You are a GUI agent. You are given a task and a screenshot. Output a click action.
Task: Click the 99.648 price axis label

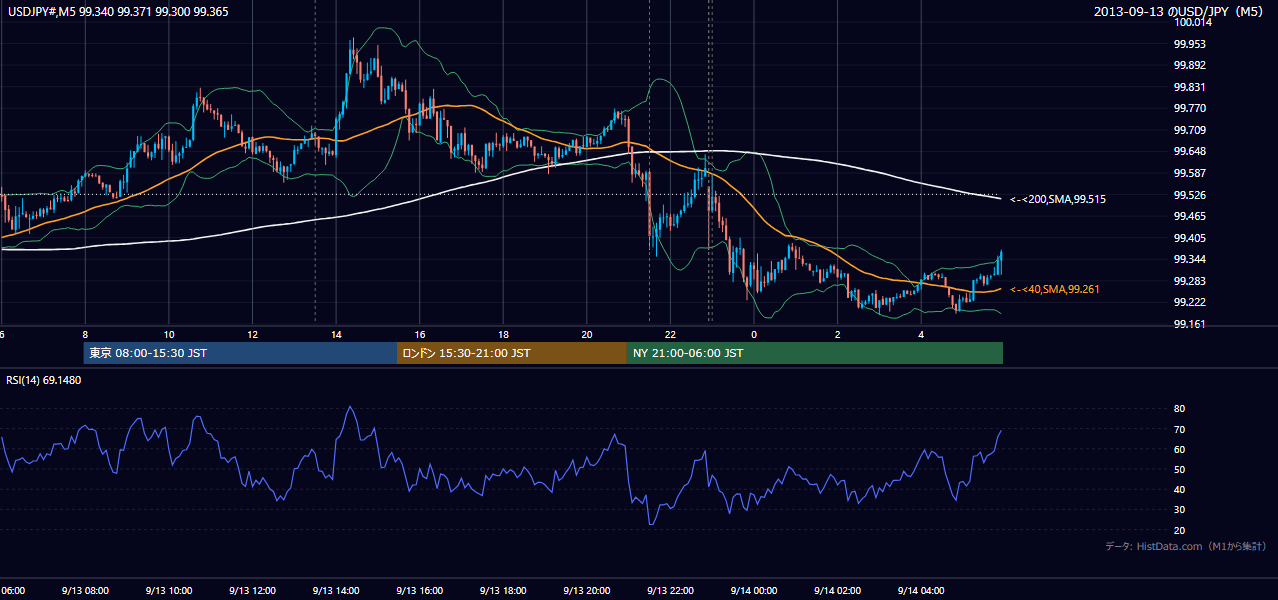click(x=1190, y=152)
